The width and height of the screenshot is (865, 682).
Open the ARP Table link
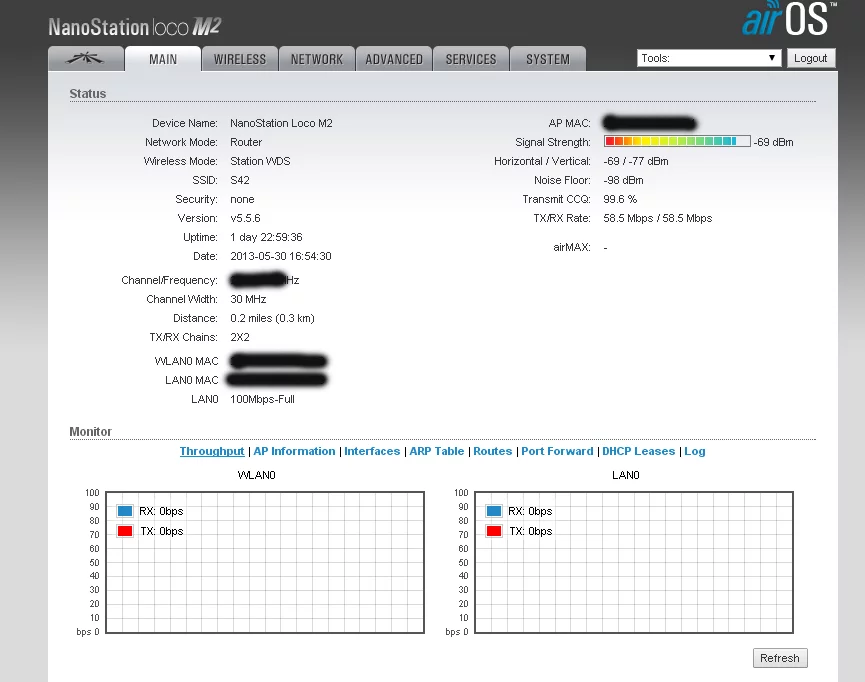(x=437, y=451)
